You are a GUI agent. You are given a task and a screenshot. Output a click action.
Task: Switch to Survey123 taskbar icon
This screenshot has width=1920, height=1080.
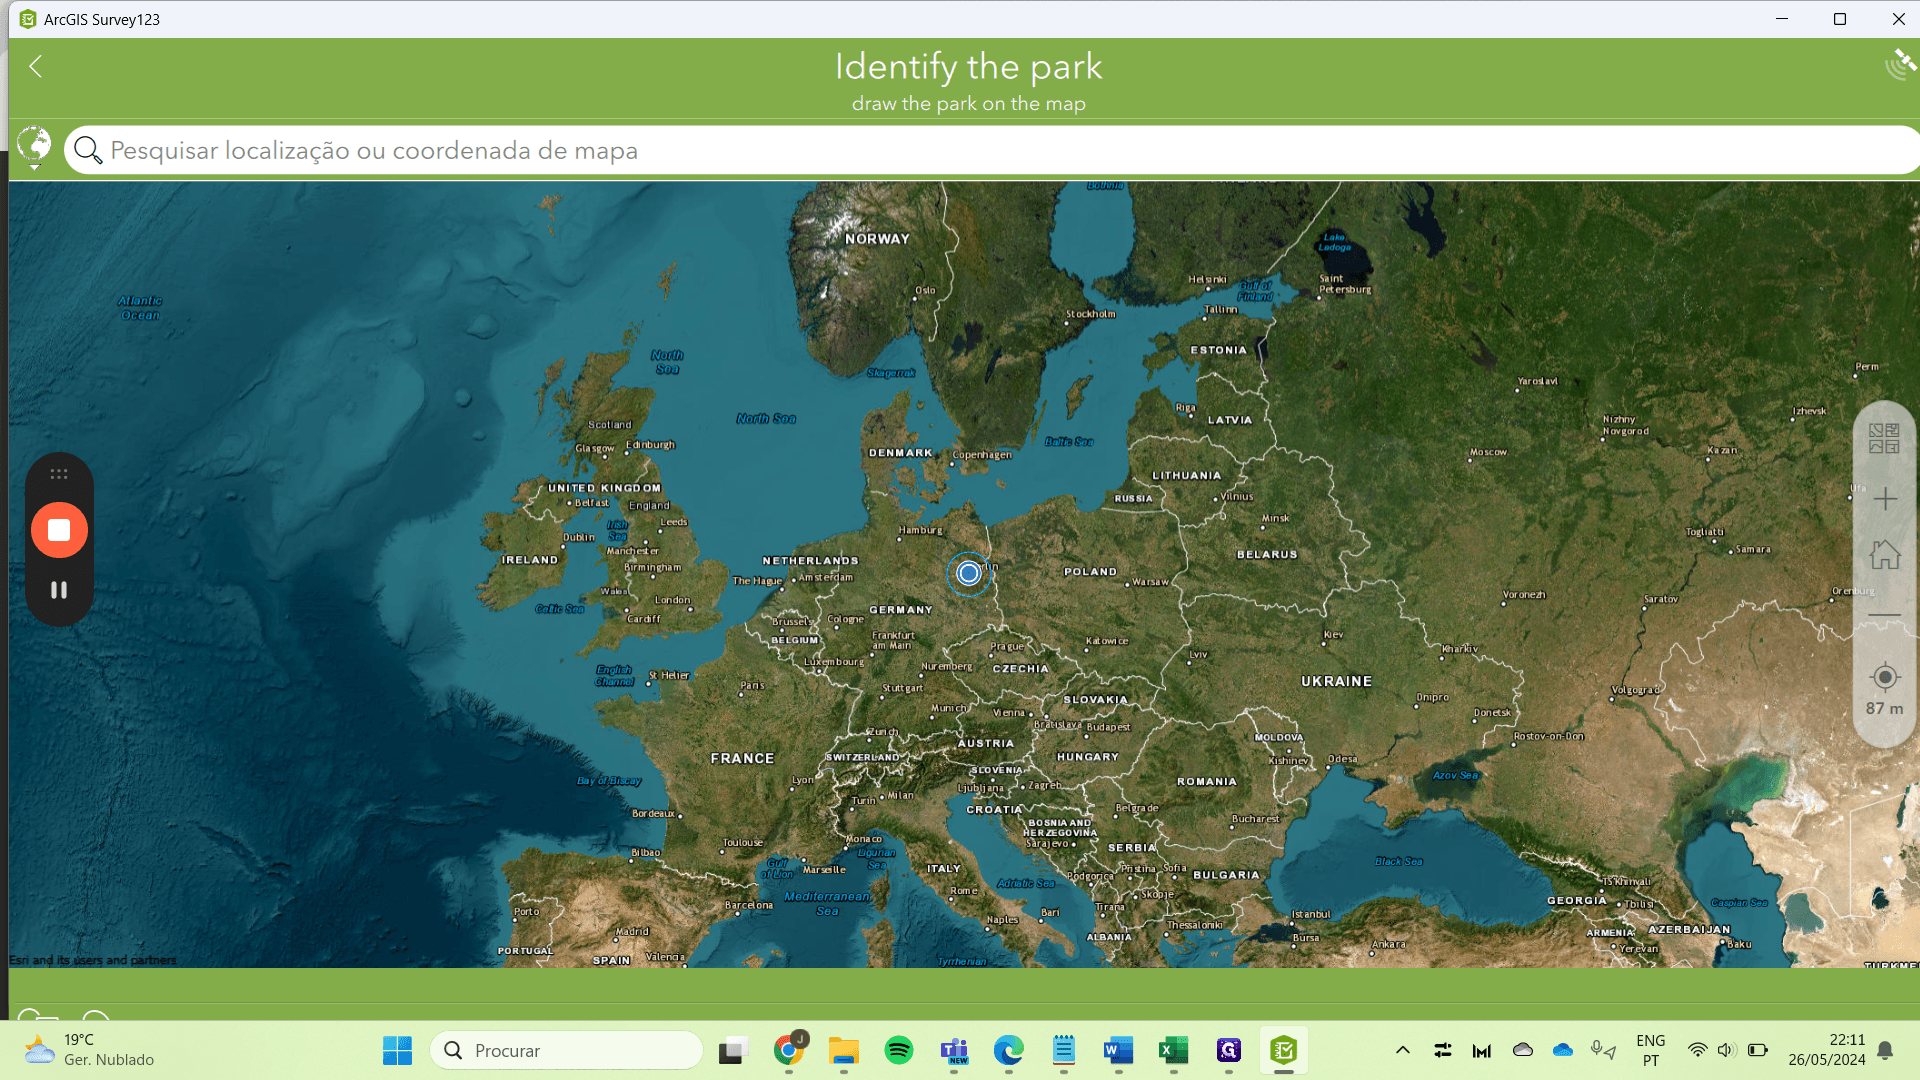pyautogui.click(x=1284, y=1050)
